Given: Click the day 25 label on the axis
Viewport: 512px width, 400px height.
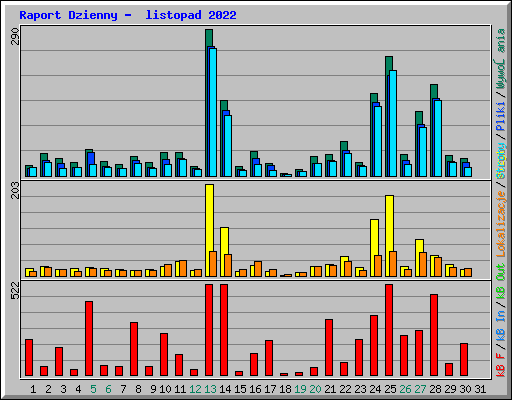Looking at the screenshot, I should (x=390, y=389).
